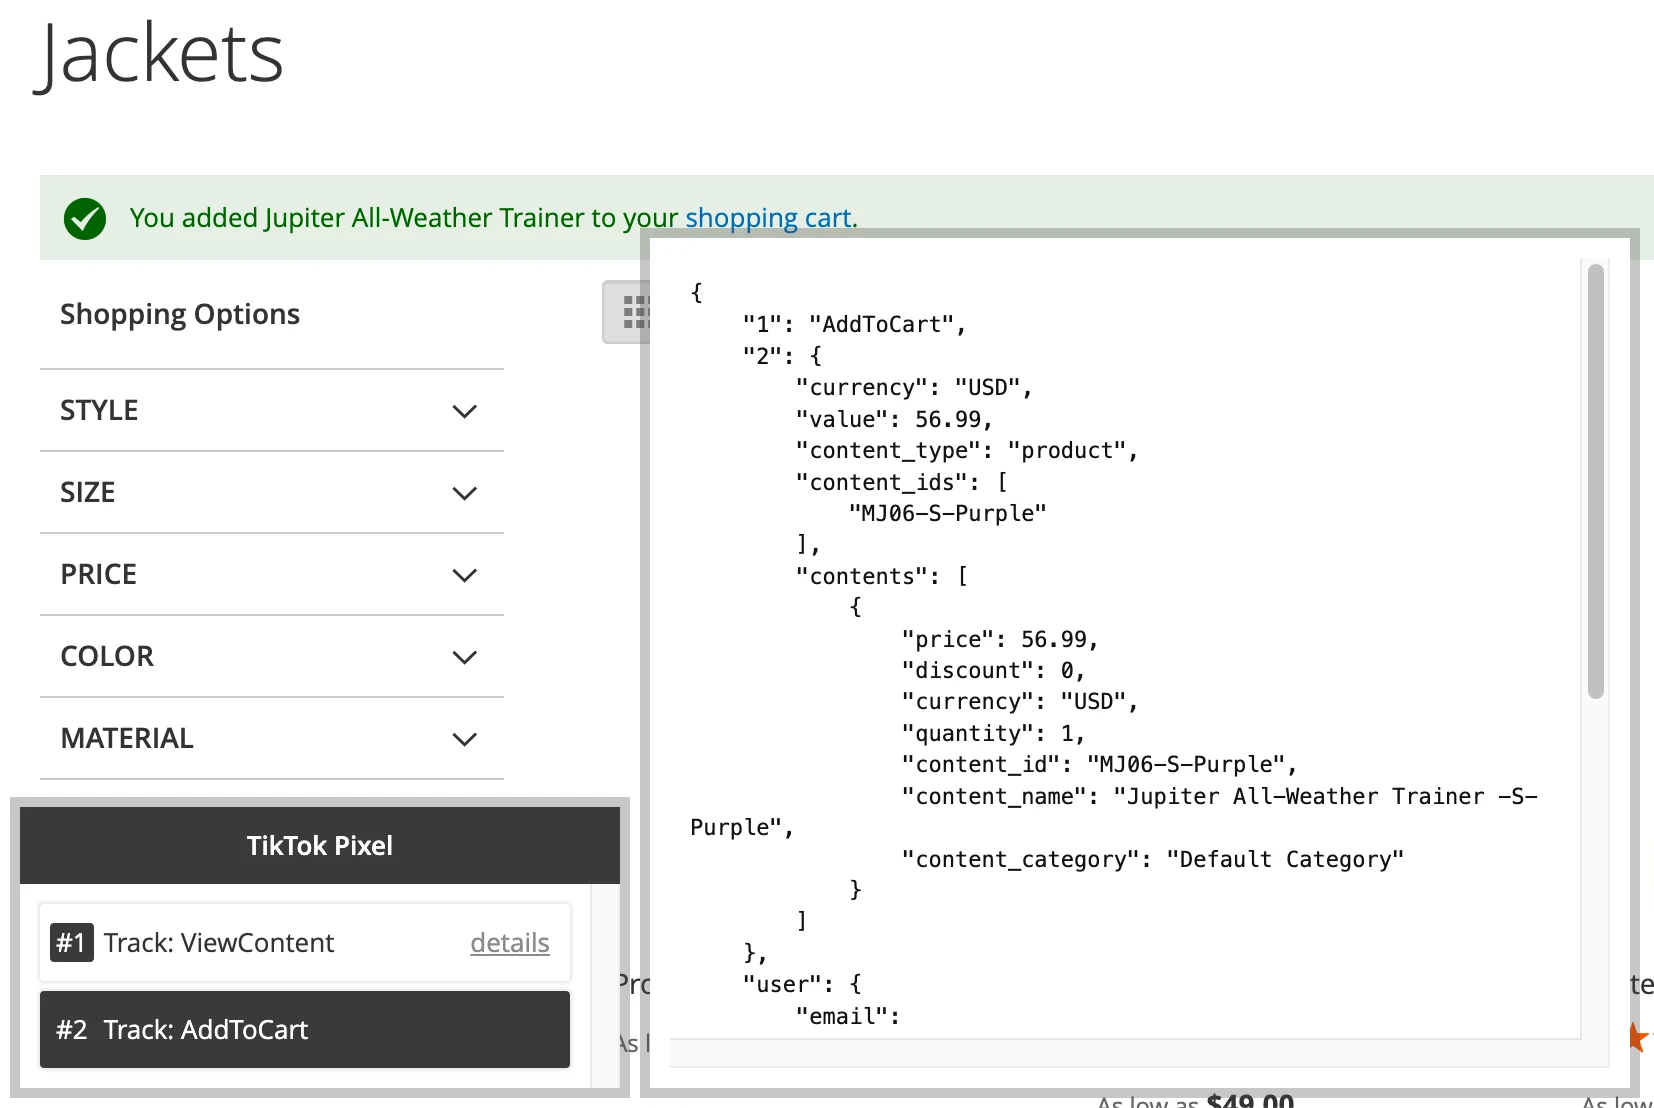Switch to grid view mode icon

coord(628,312)
